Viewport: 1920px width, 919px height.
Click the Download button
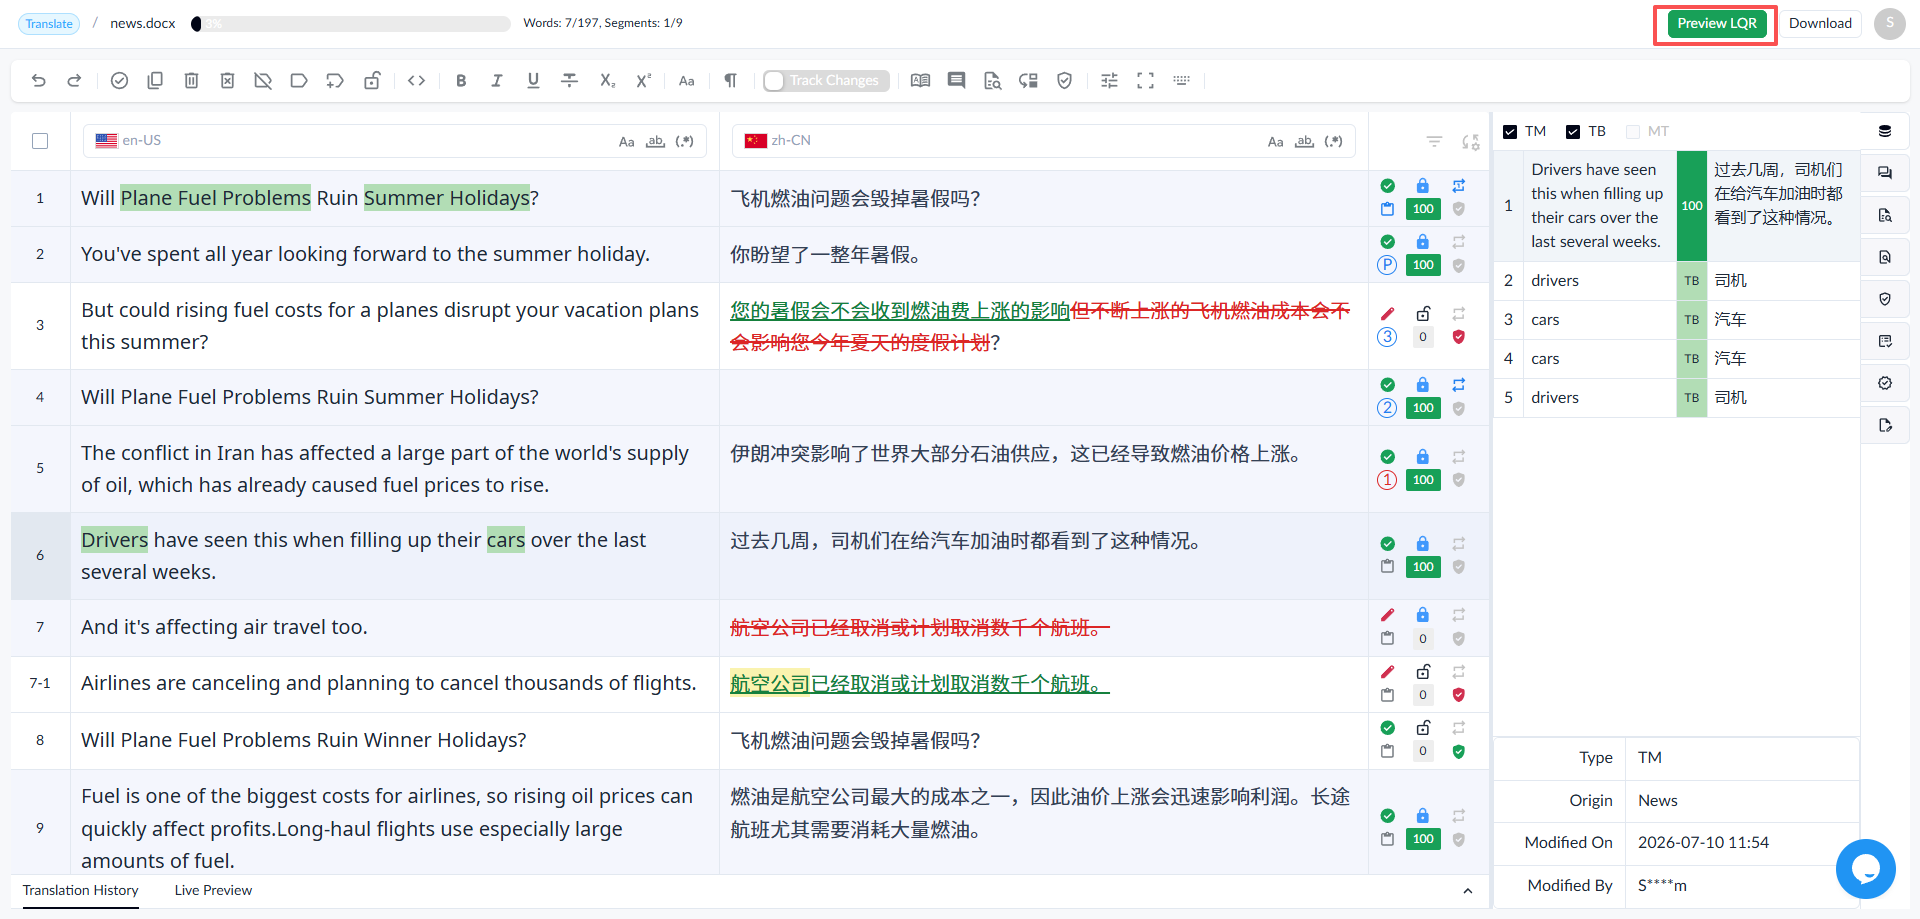coord(1820,24)
